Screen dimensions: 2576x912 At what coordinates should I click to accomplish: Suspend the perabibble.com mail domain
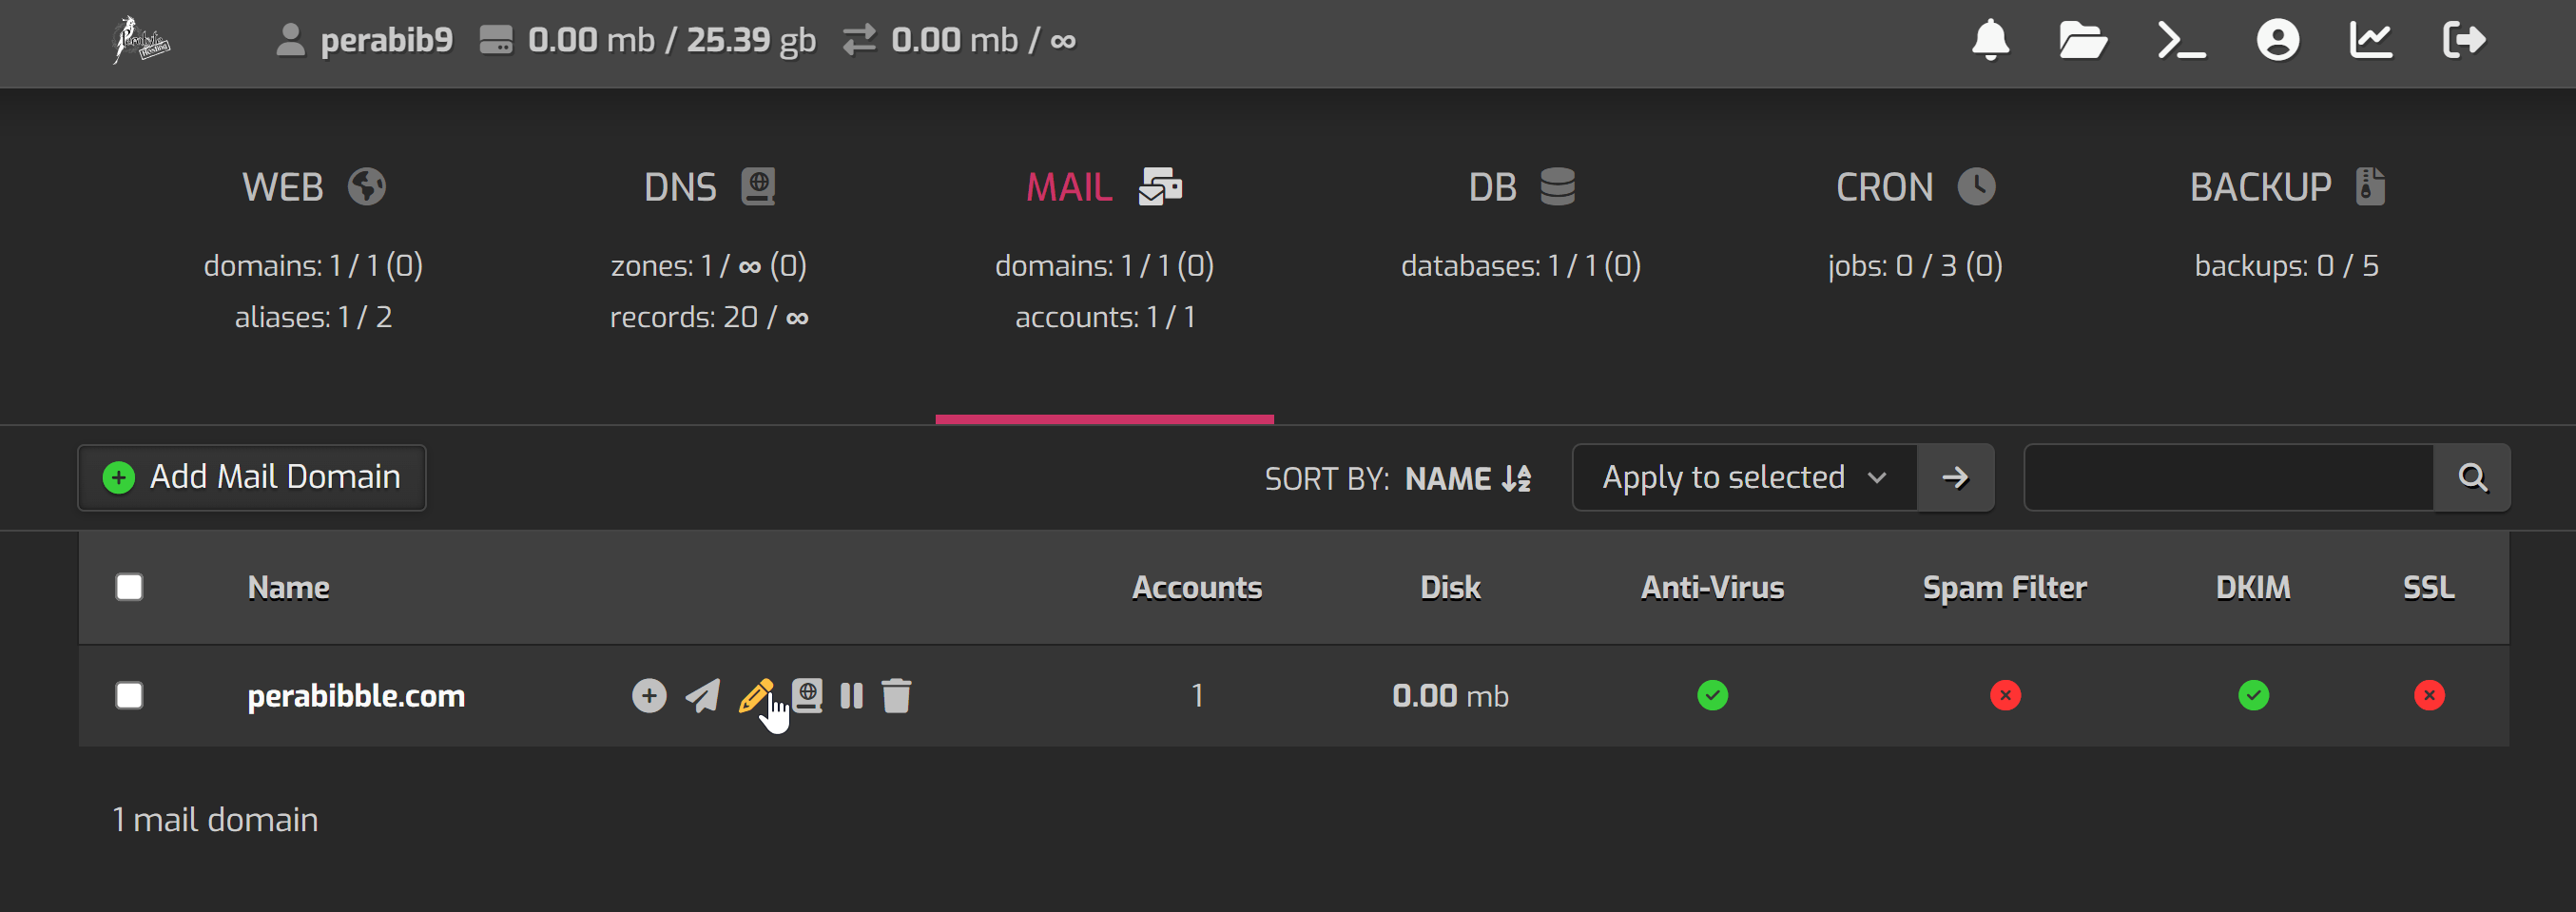851,695
